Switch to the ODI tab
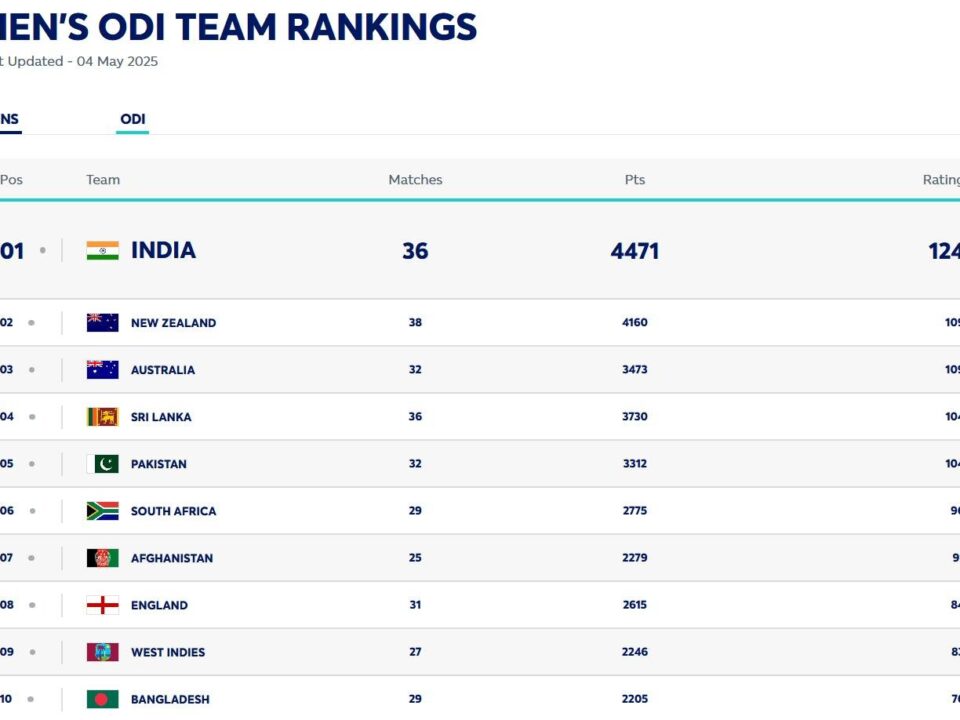This screenshot has height=720, width=960. click(x=132, y=120)
